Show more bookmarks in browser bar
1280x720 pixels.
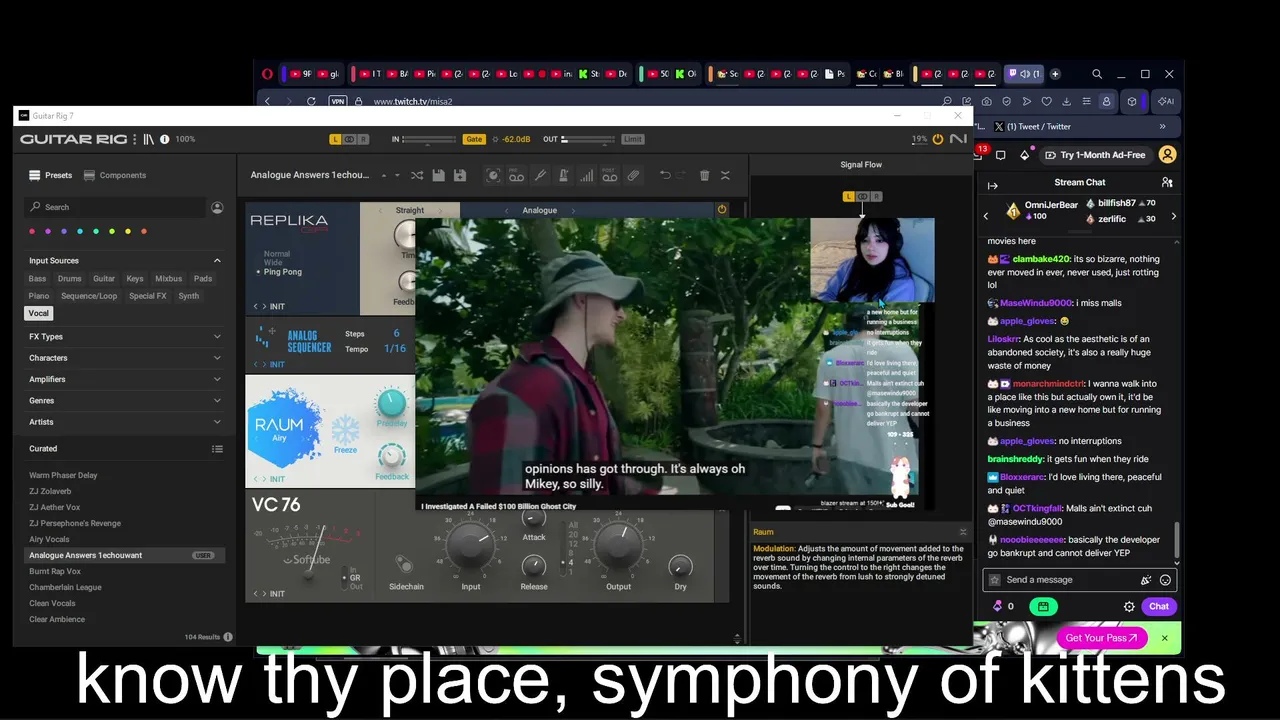tap(1162, 127)
